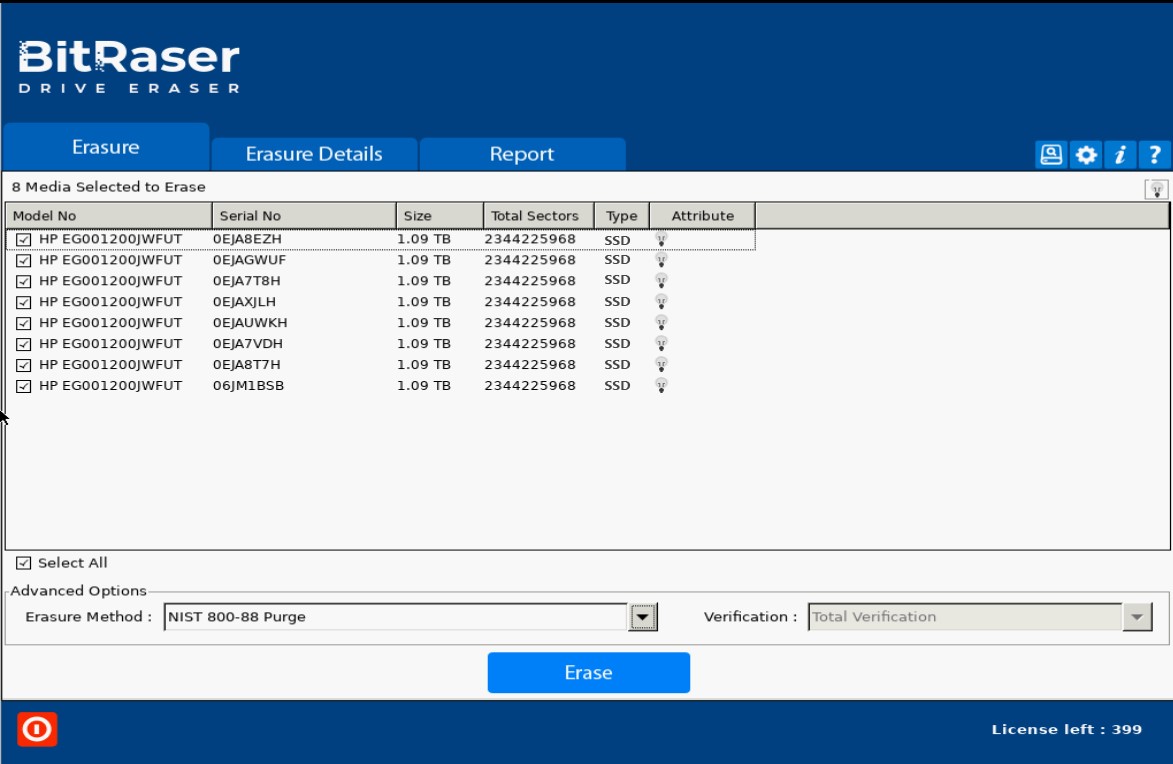Image resolution: width=1173 pixels, height=764 pixels.
Task: Click attribute bulb icon for 0EJAUWKH
Action: pos(661,323)
